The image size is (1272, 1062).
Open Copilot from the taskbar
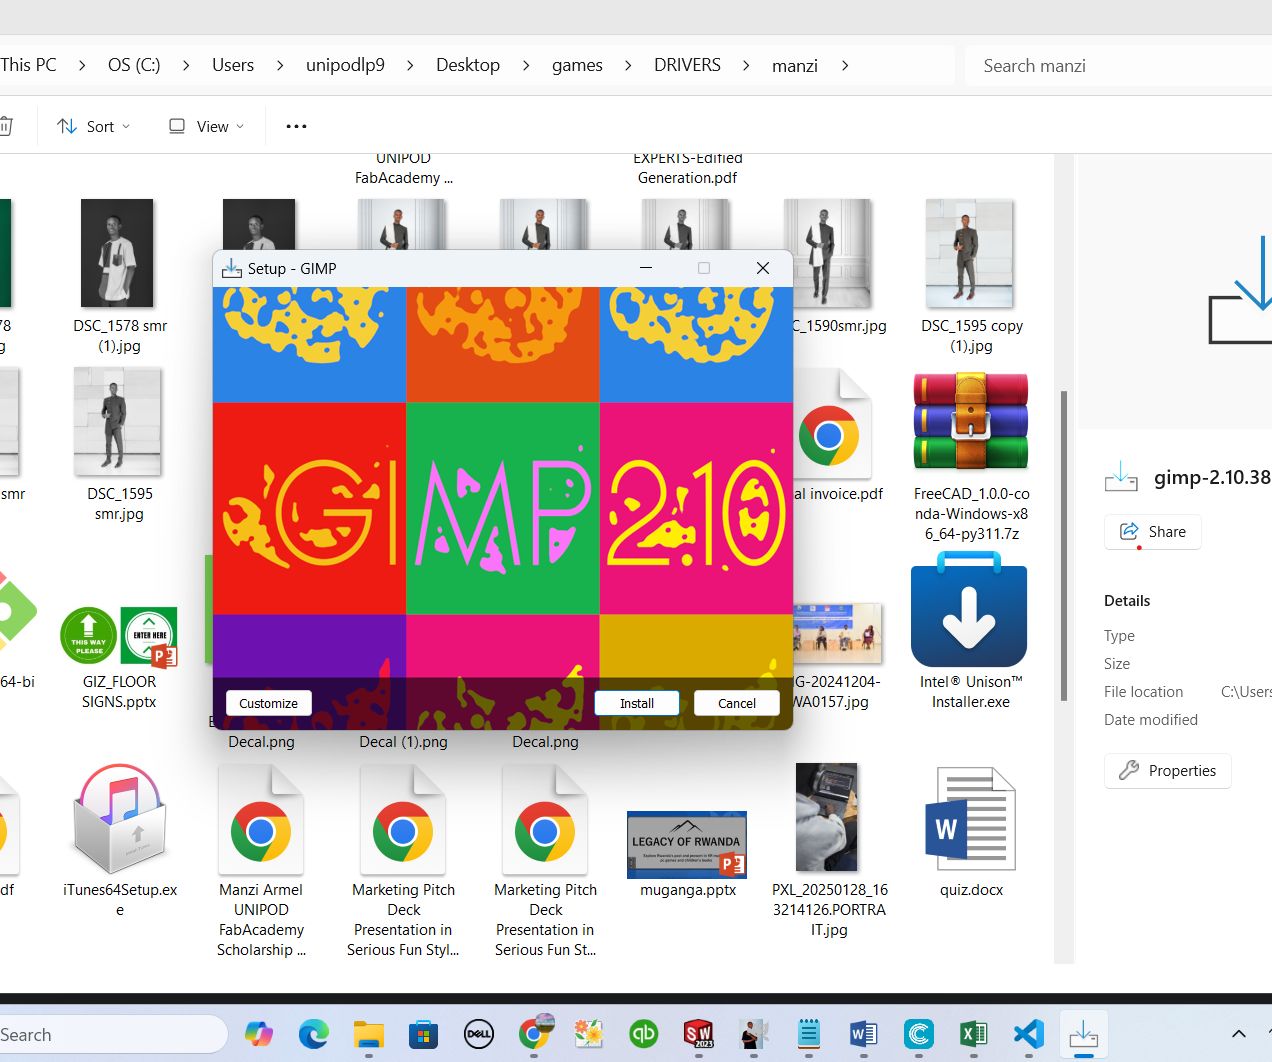point(259,1034)
